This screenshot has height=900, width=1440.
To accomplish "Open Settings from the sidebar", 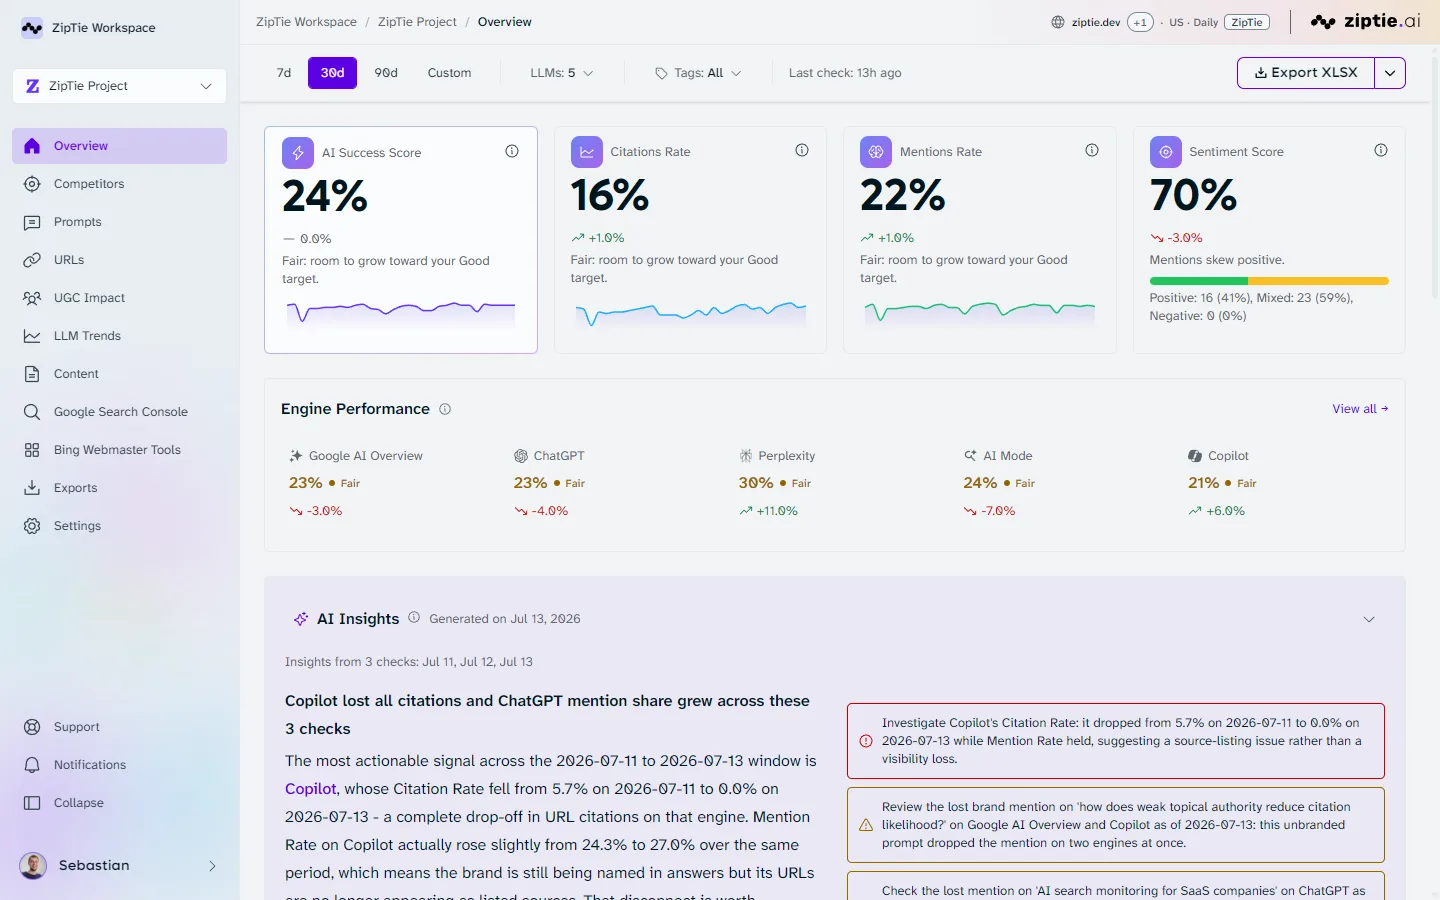I will 119,526.
